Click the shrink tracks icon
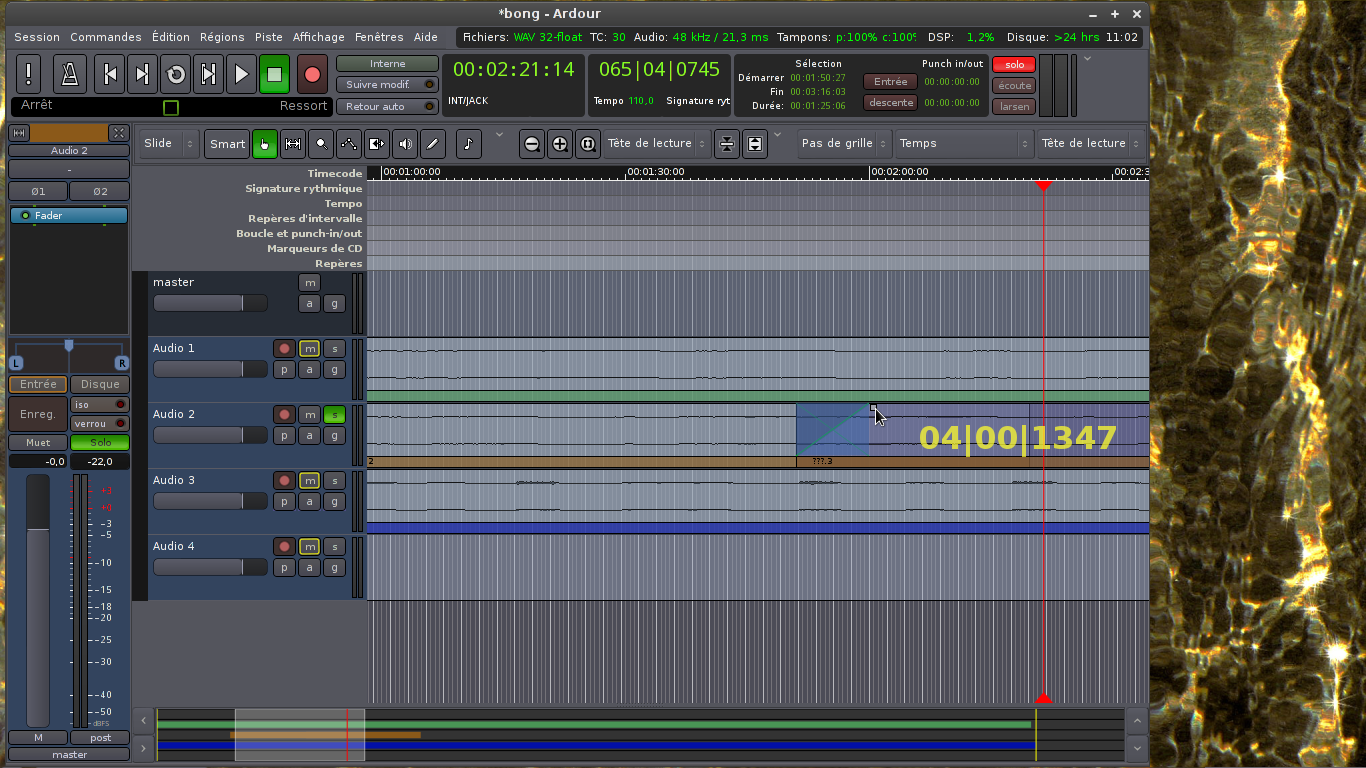This screenshot has height=768, width=1366. coord(727,144)
